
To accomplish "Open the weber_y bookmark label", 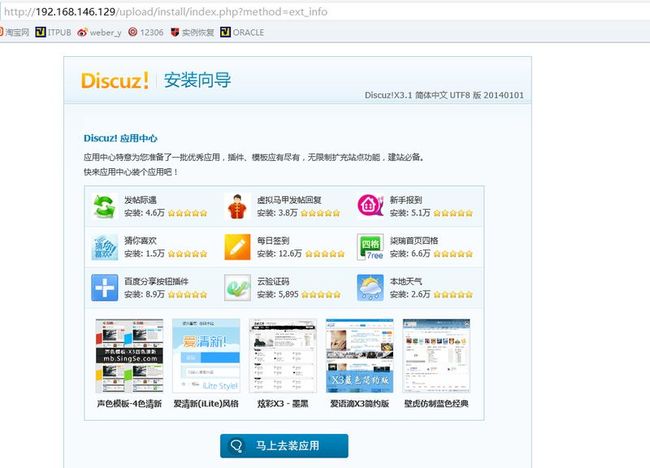I will (105, 32).
